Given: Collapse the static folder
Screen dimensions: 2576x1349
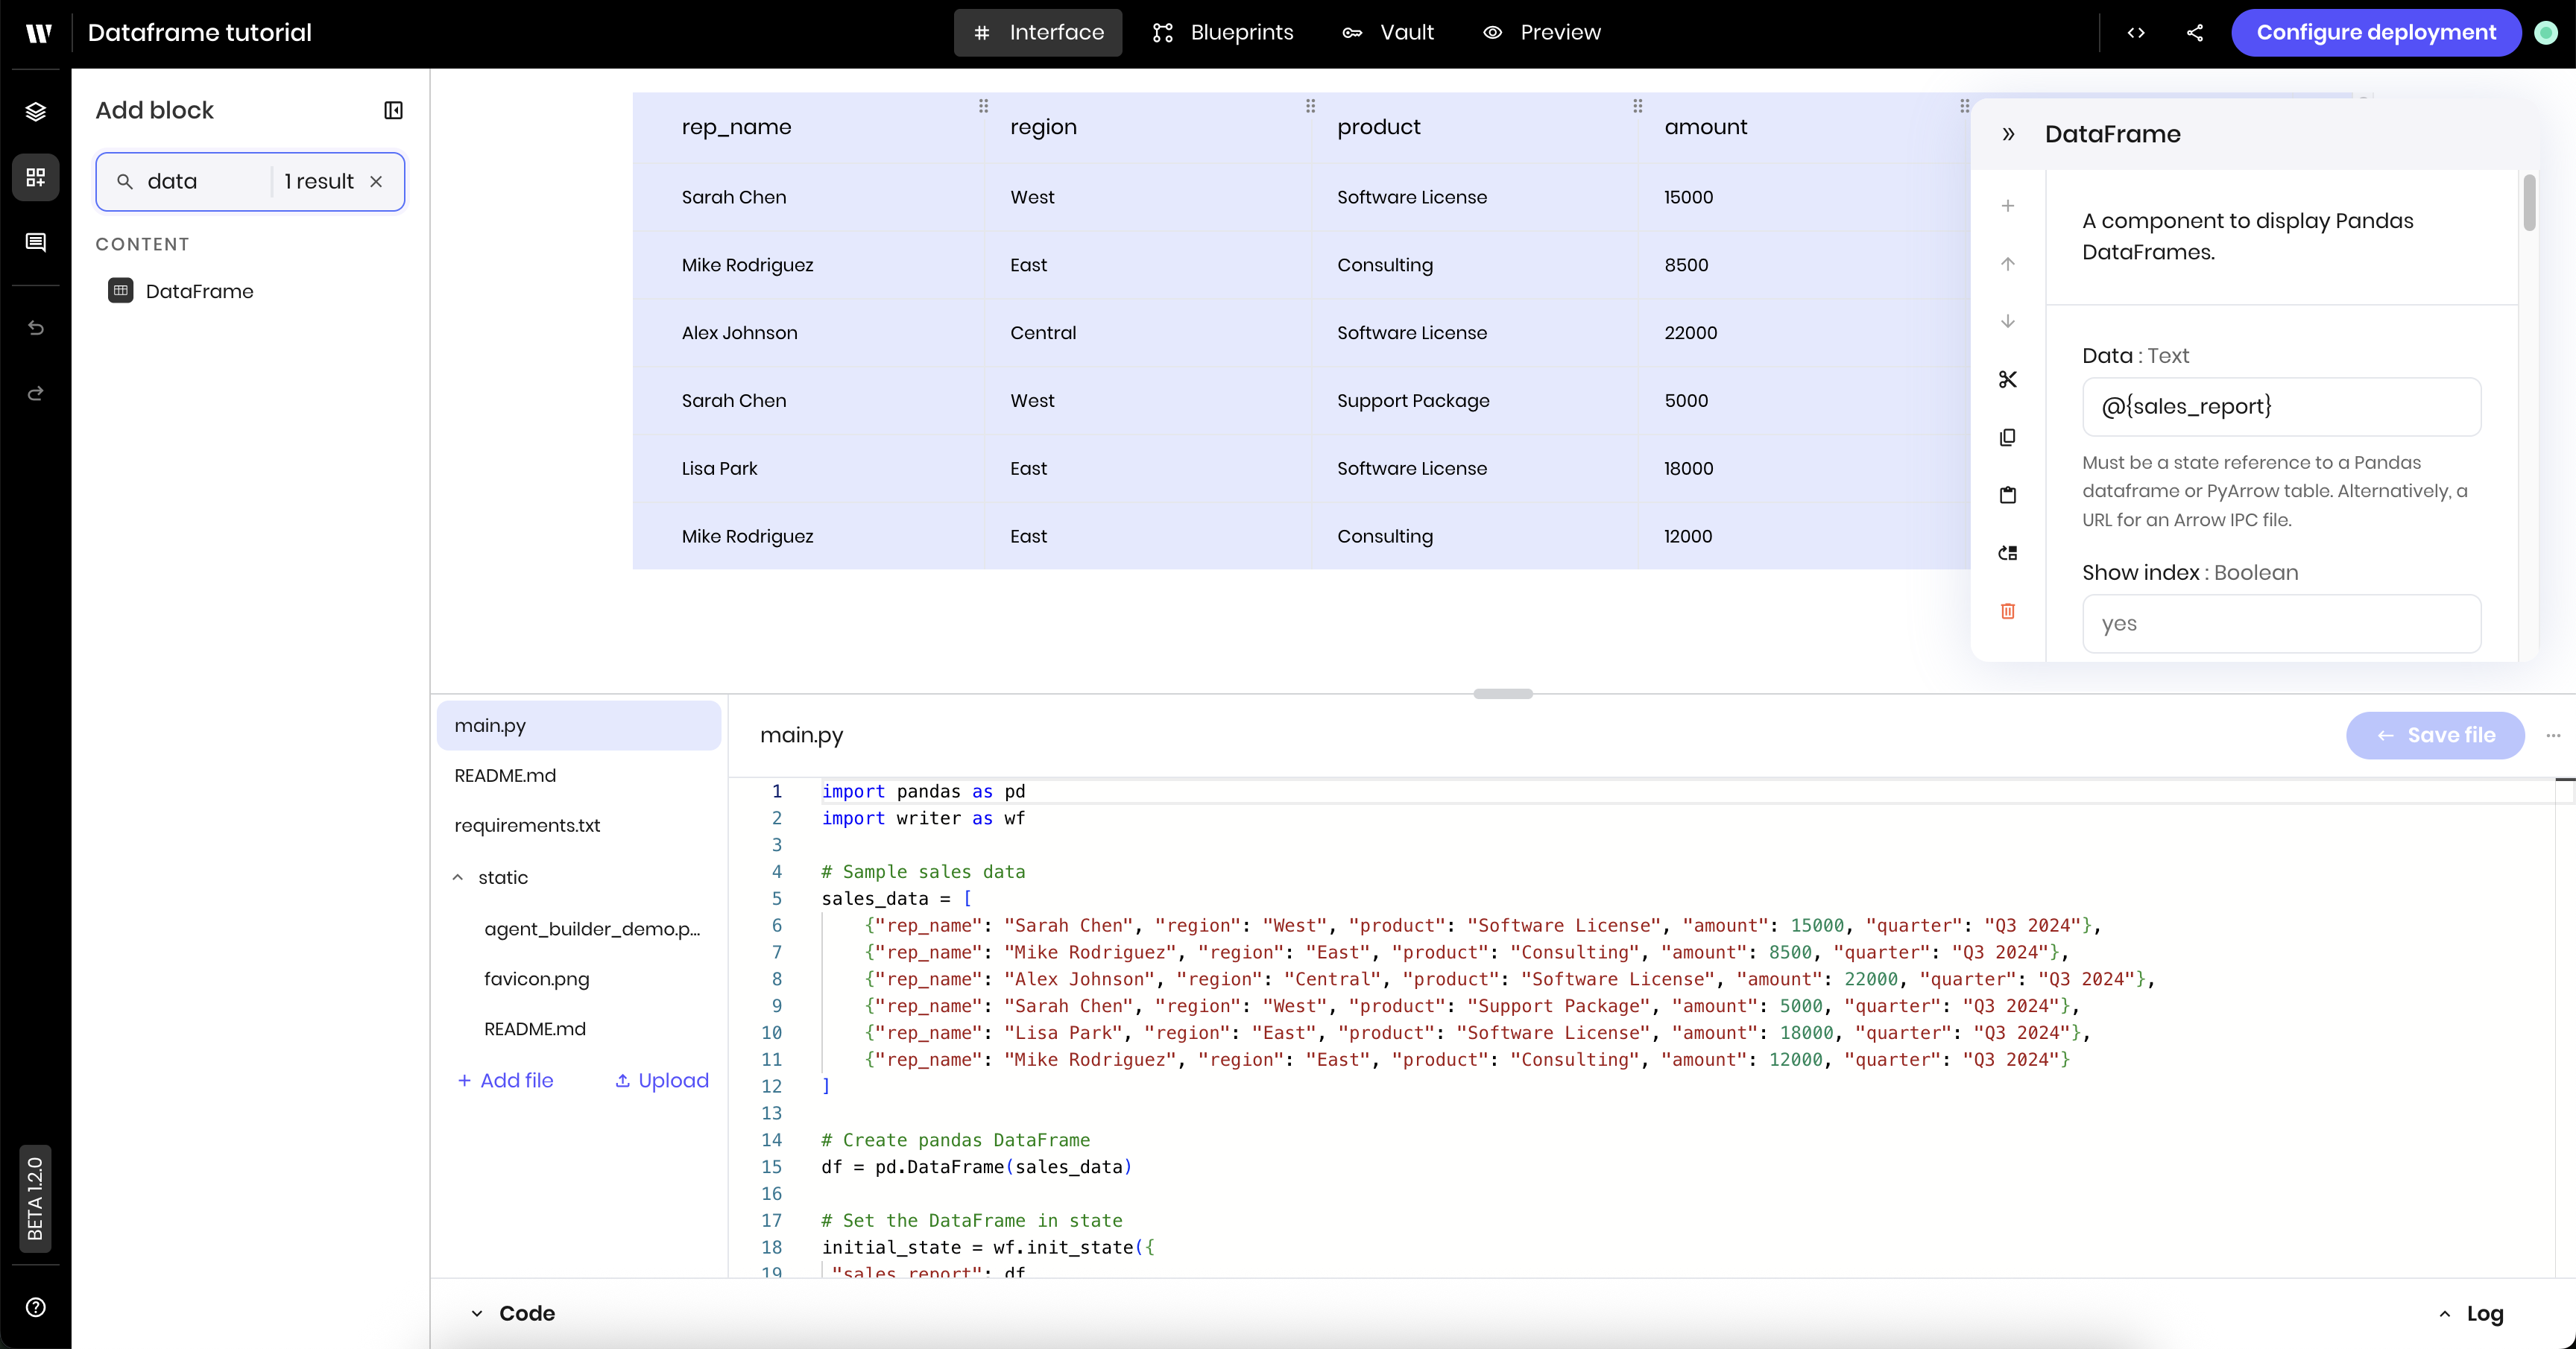Looking at the screenshot, I should coord(458,877).
